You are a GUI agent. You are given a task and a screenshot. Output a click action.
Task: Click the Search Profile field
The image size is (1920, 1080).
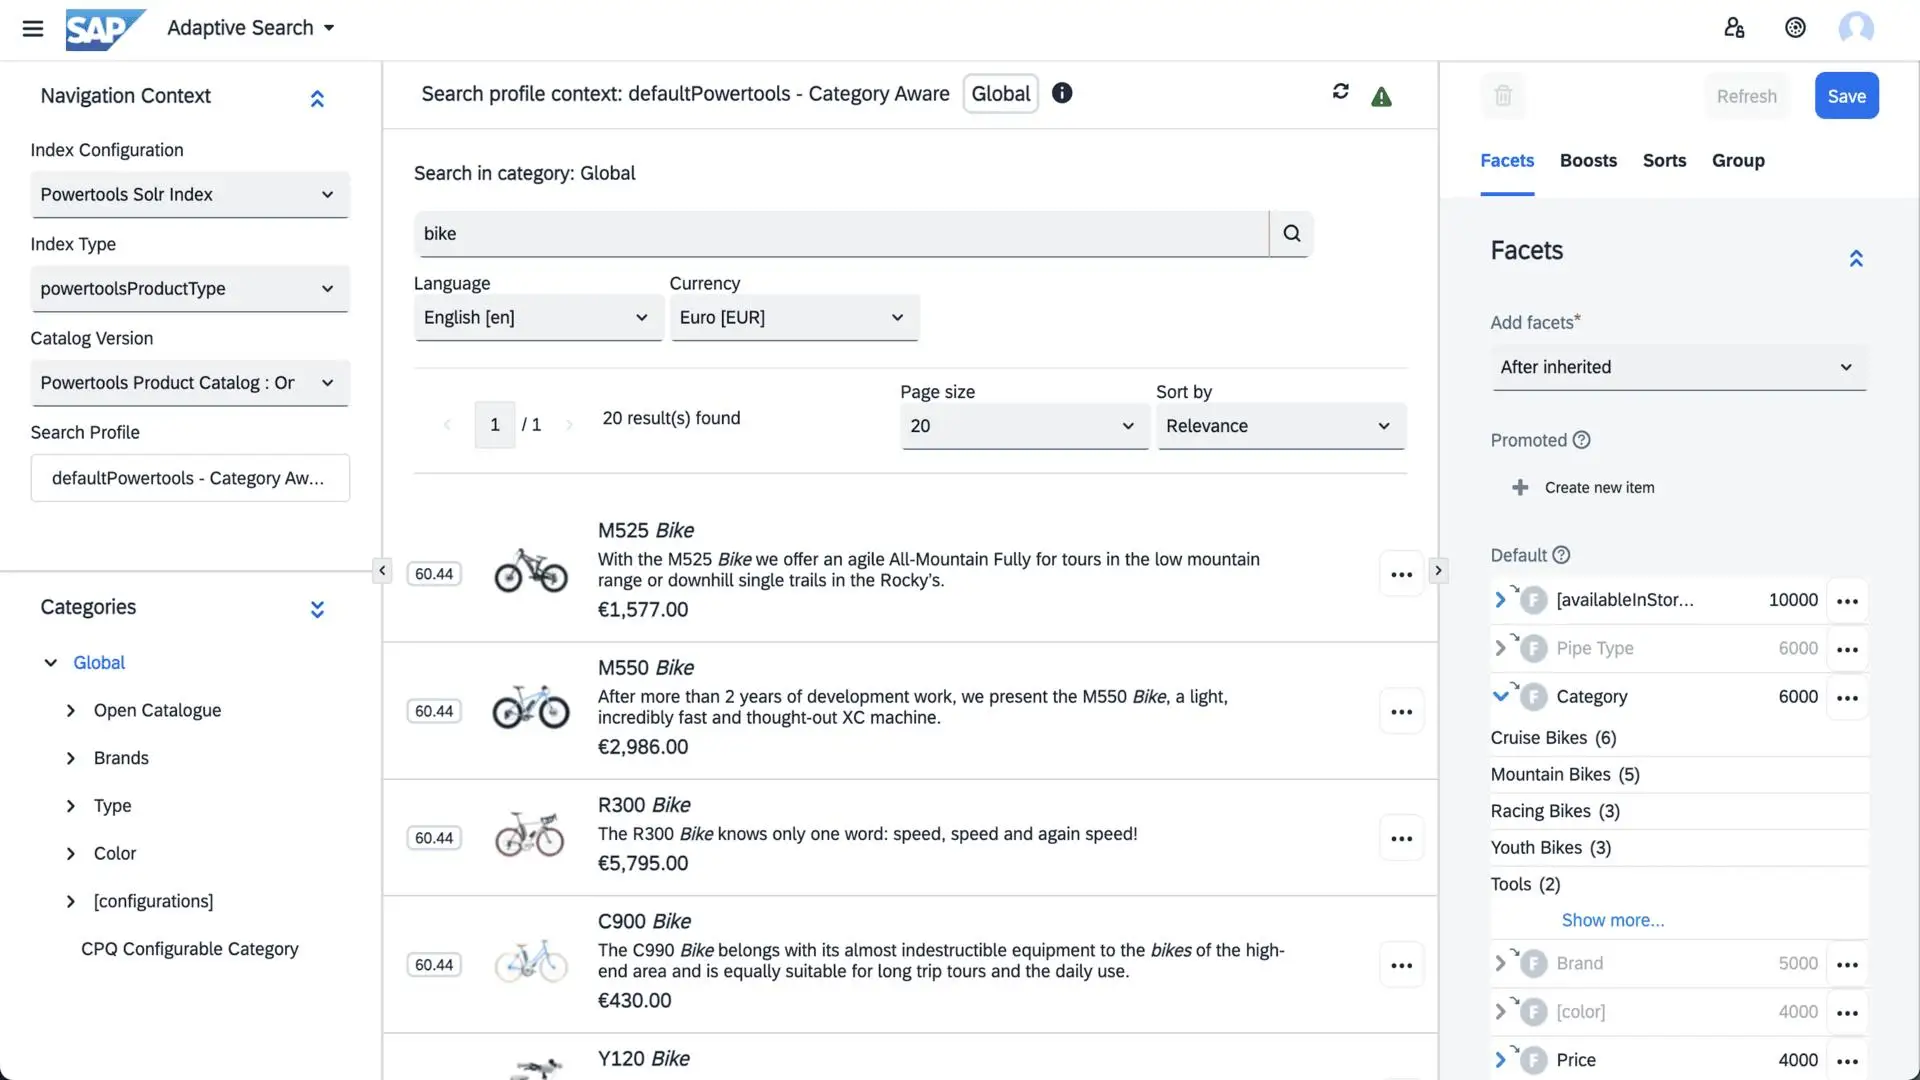[x=190, y=478]
